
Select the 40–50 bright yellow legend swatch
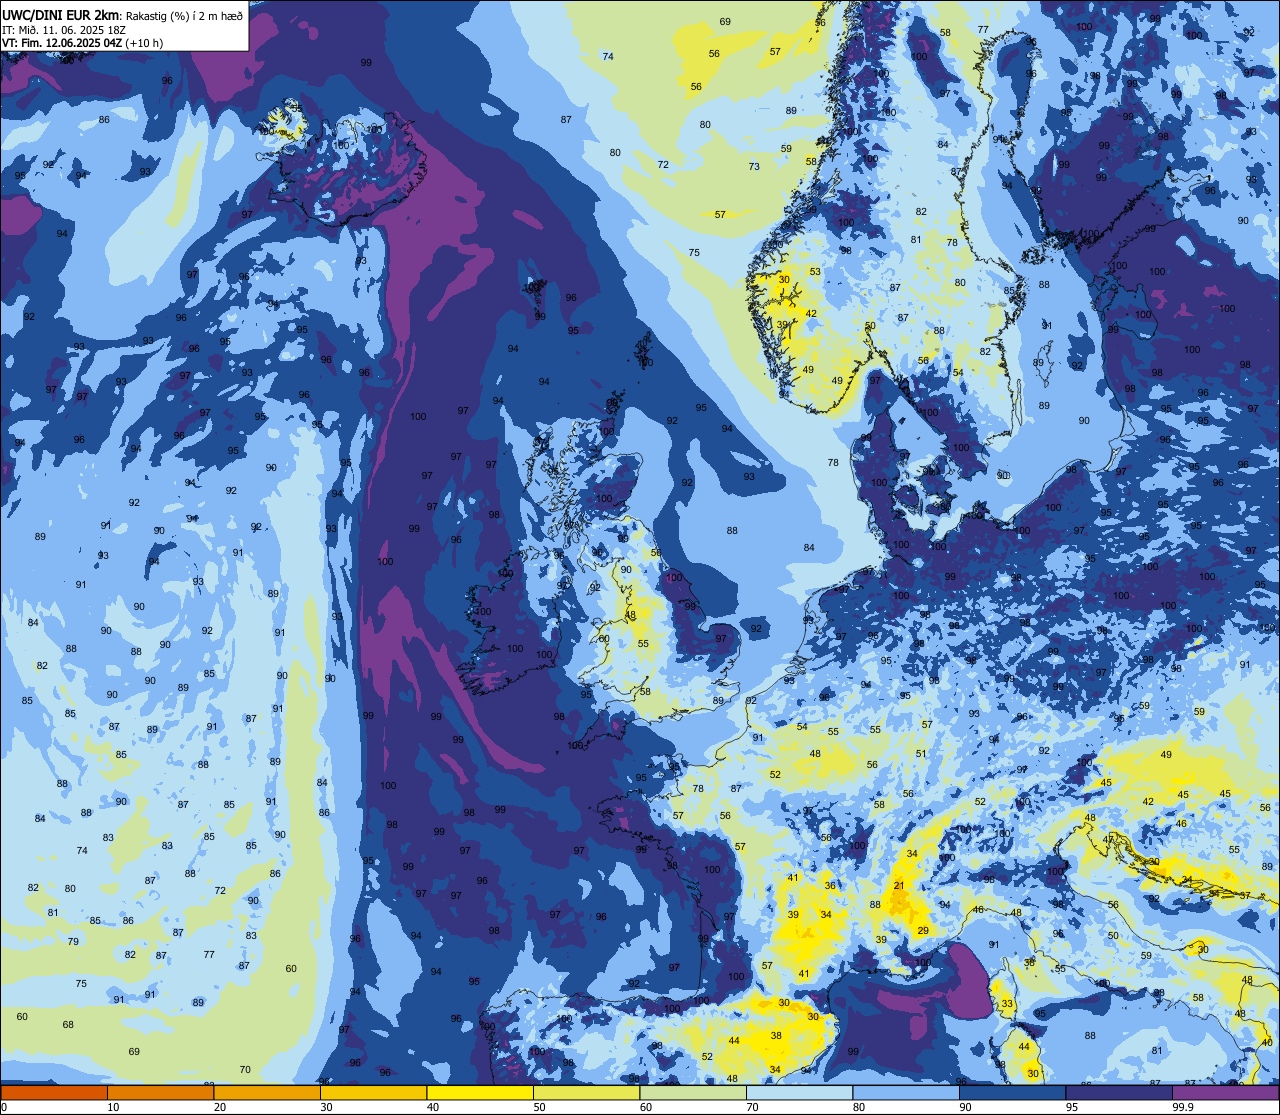(x=480, y=1092)
